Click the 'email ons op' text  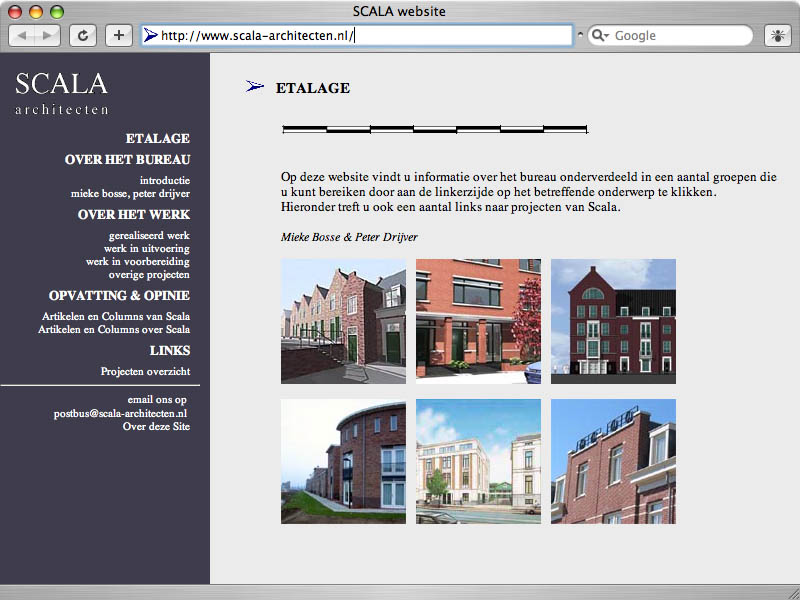157,399
